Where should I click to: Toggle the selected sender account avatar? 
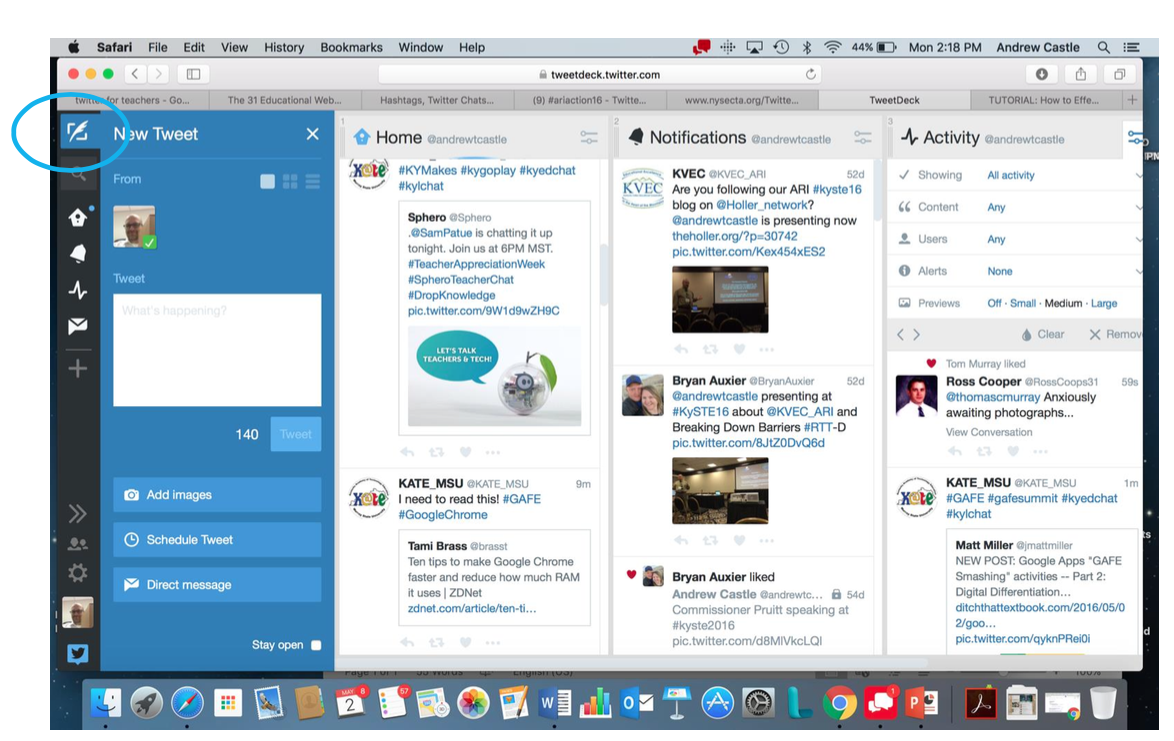134,226
